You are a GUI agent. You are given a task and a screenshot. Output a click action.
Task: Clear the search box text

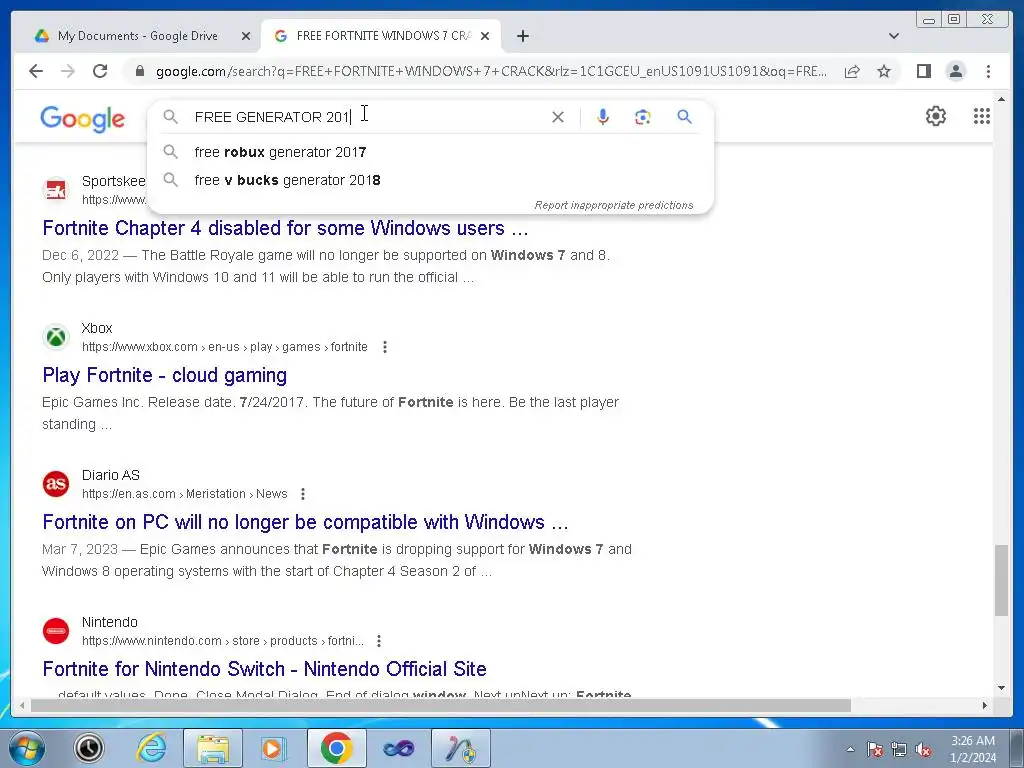click(558, 117)
